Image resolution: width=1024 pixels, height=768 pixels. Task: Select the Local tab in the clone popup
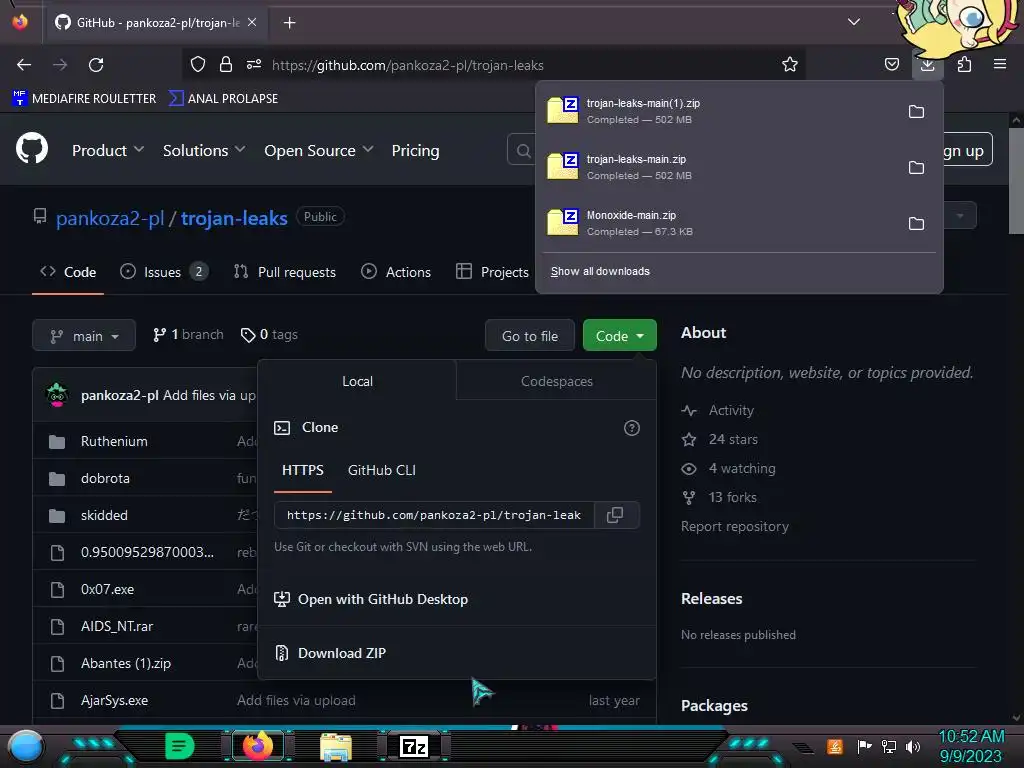point(357,381)
